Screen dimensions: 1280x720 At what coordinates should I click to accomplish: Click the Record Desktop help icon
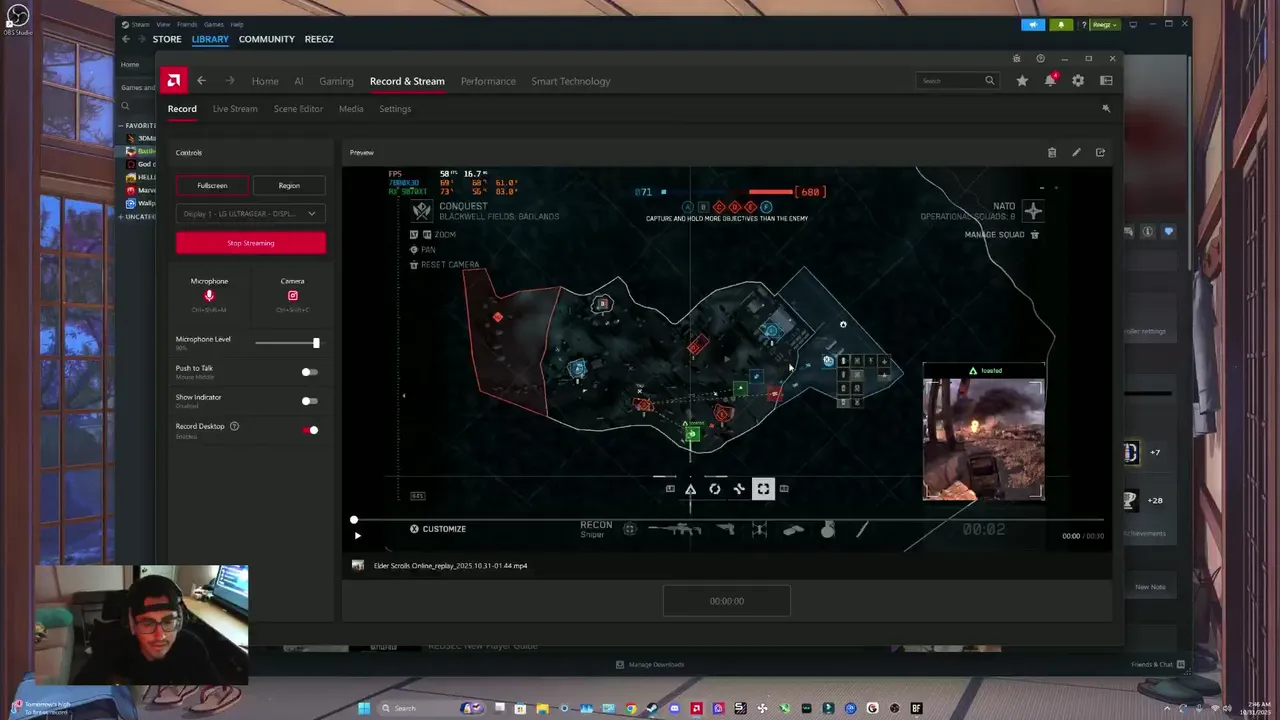pyautogui.click(x=234, y=426)
